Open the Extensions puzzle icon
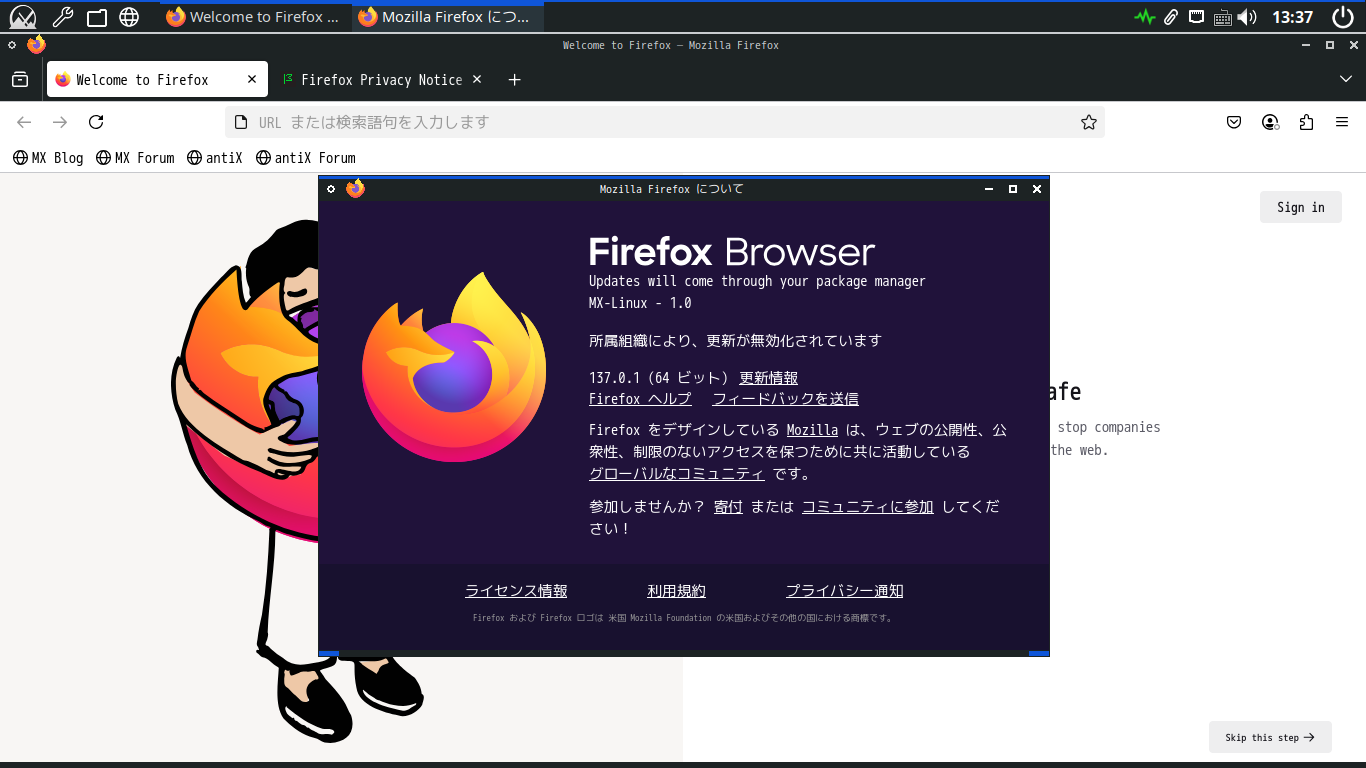Viewport: 1366px width, 768px height. tap(1306, 122)
